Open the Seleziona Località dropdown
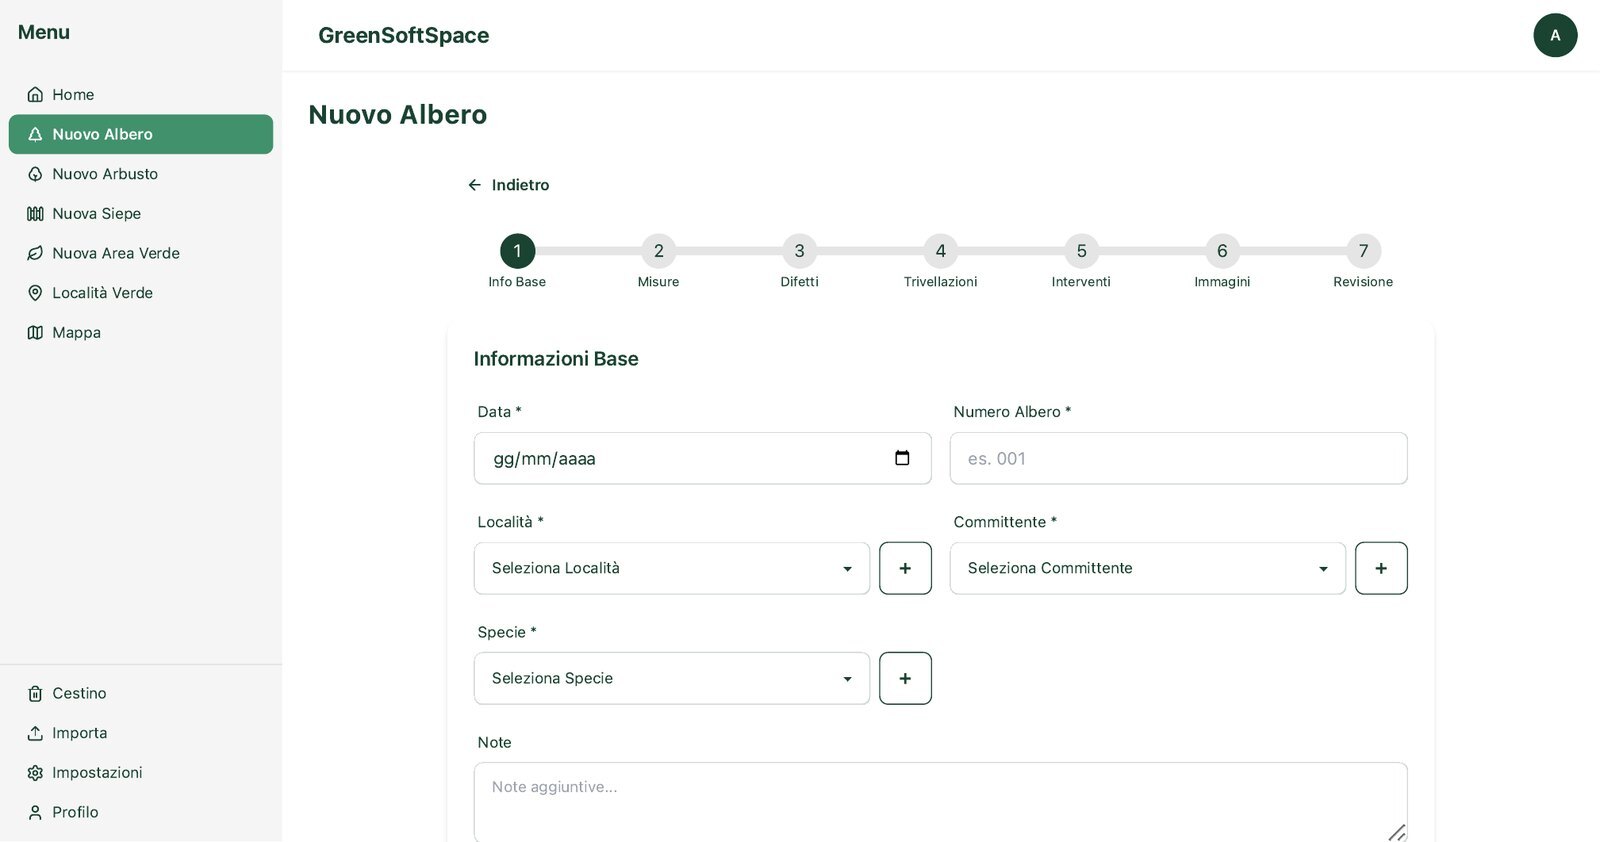 point(672,568)
